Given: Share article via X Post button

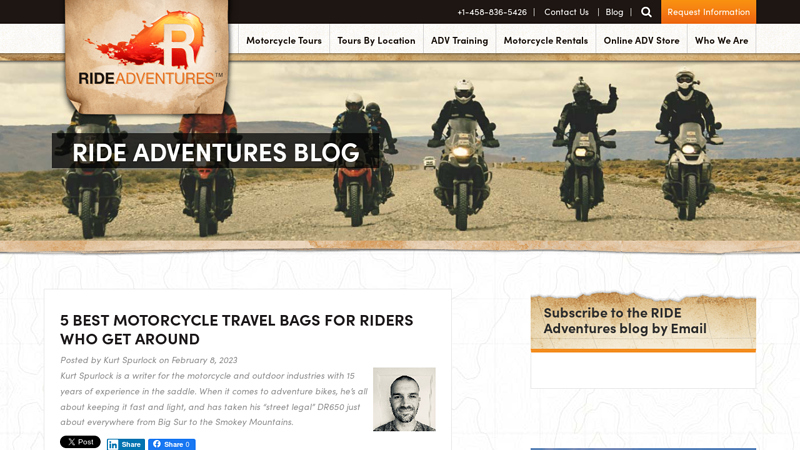Looking at the screenshot, I should click(x=80, y=442).
